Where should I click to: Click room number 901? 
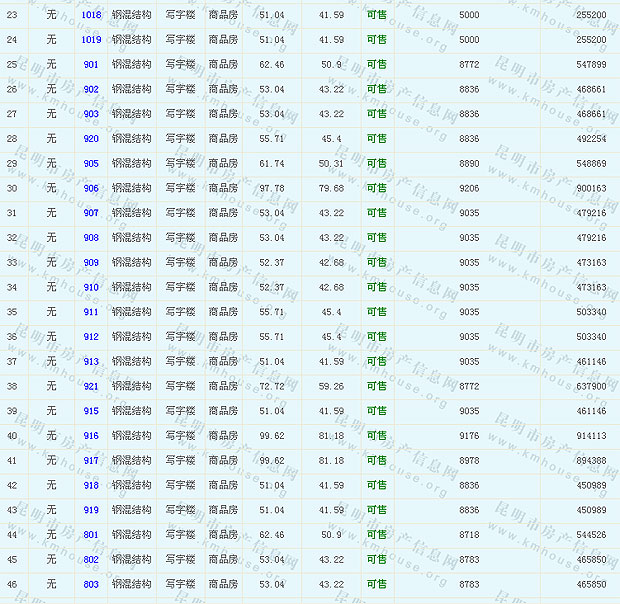point(91,65)
